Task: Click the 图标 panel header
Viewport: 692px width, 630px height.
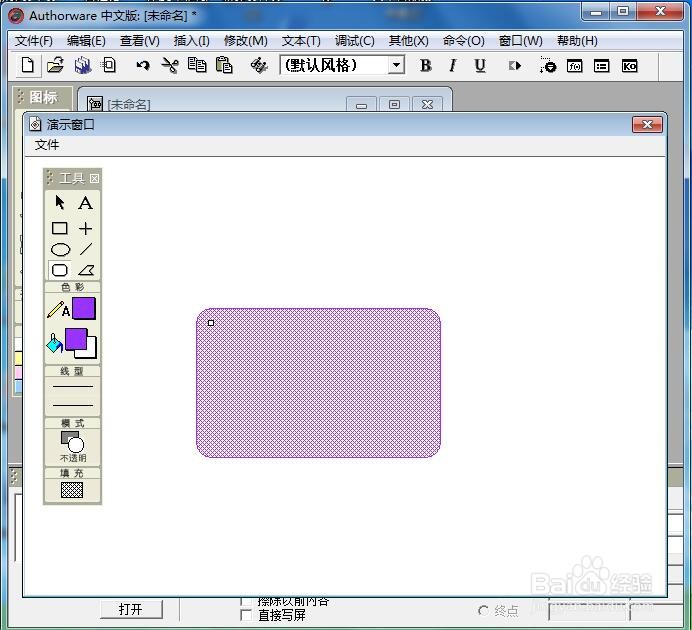Action: tap(43, 97)
